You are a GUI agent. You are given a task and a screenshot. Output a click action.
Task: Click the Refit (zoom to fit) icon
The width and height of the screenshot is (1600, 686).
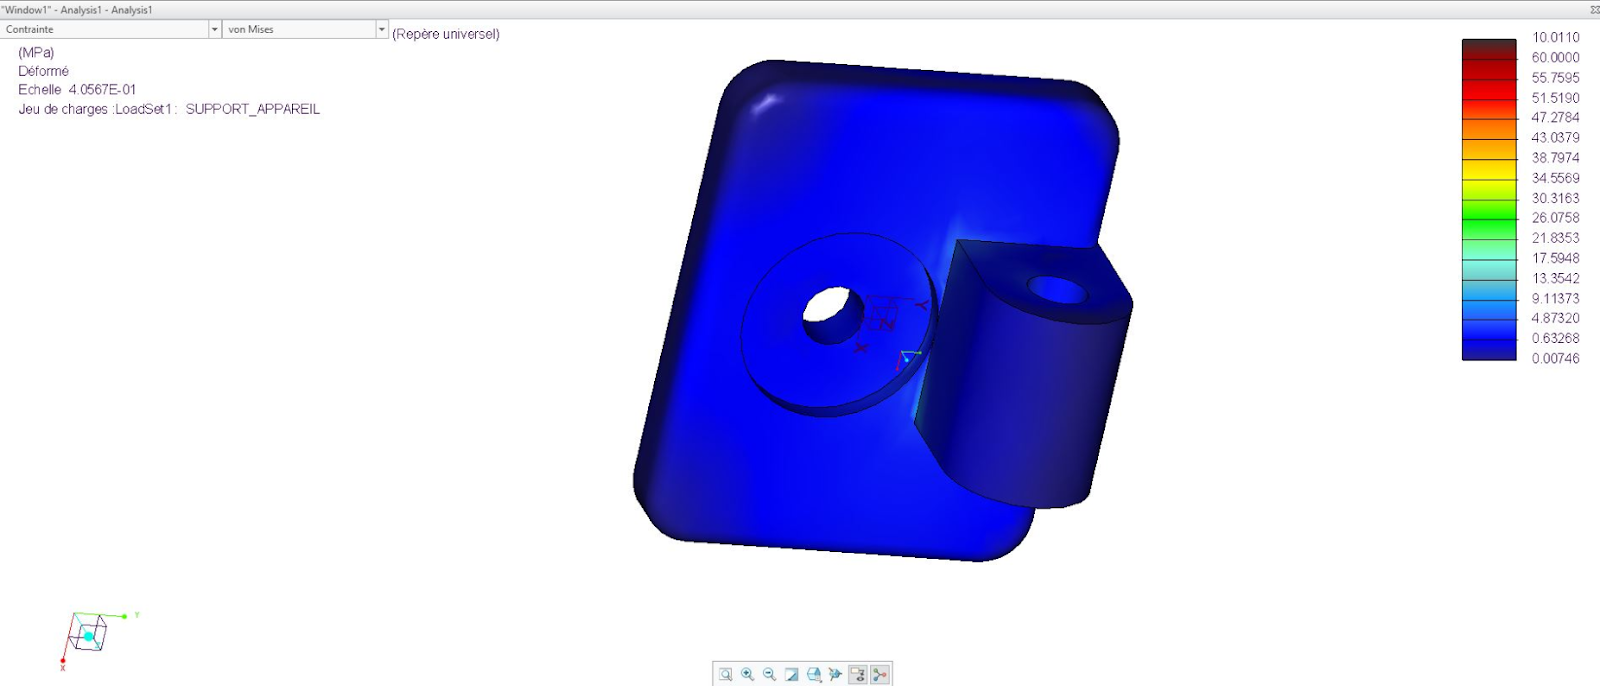tap(726, 674)
